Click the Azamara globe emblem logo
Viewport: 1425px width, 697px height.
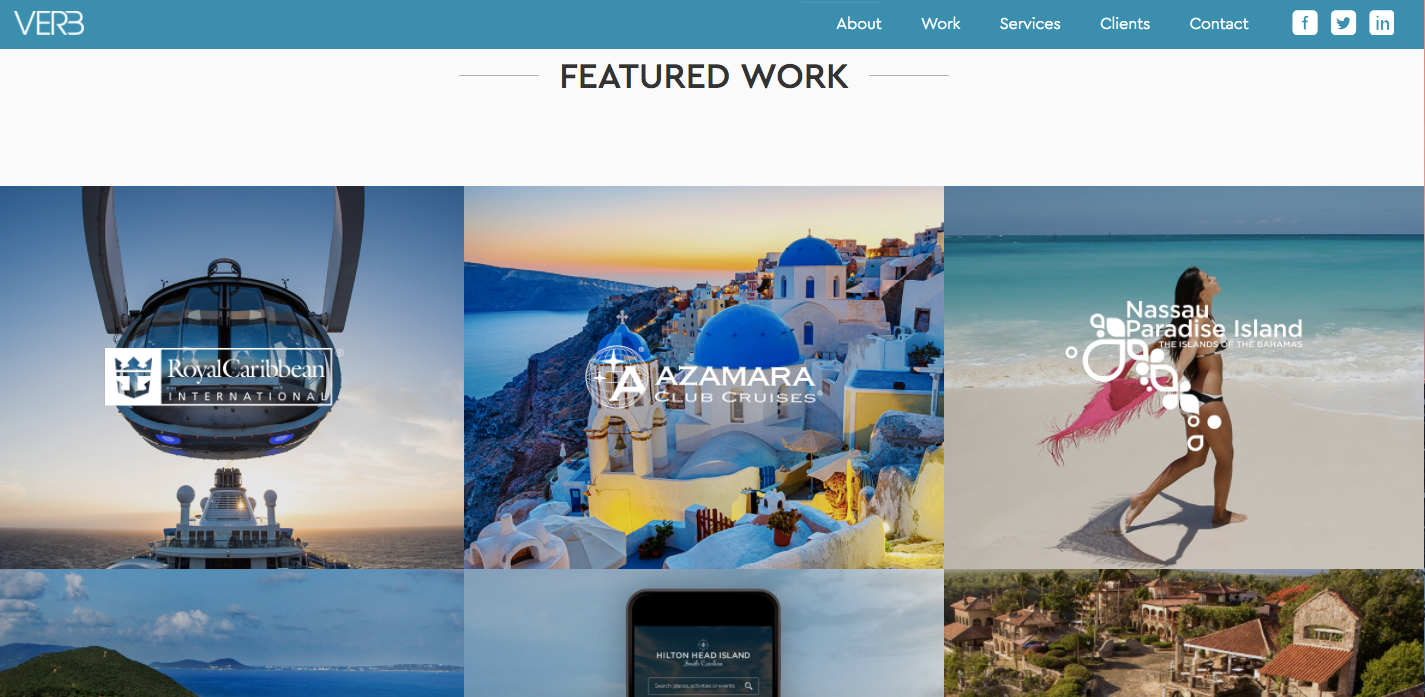pos(617,378)
